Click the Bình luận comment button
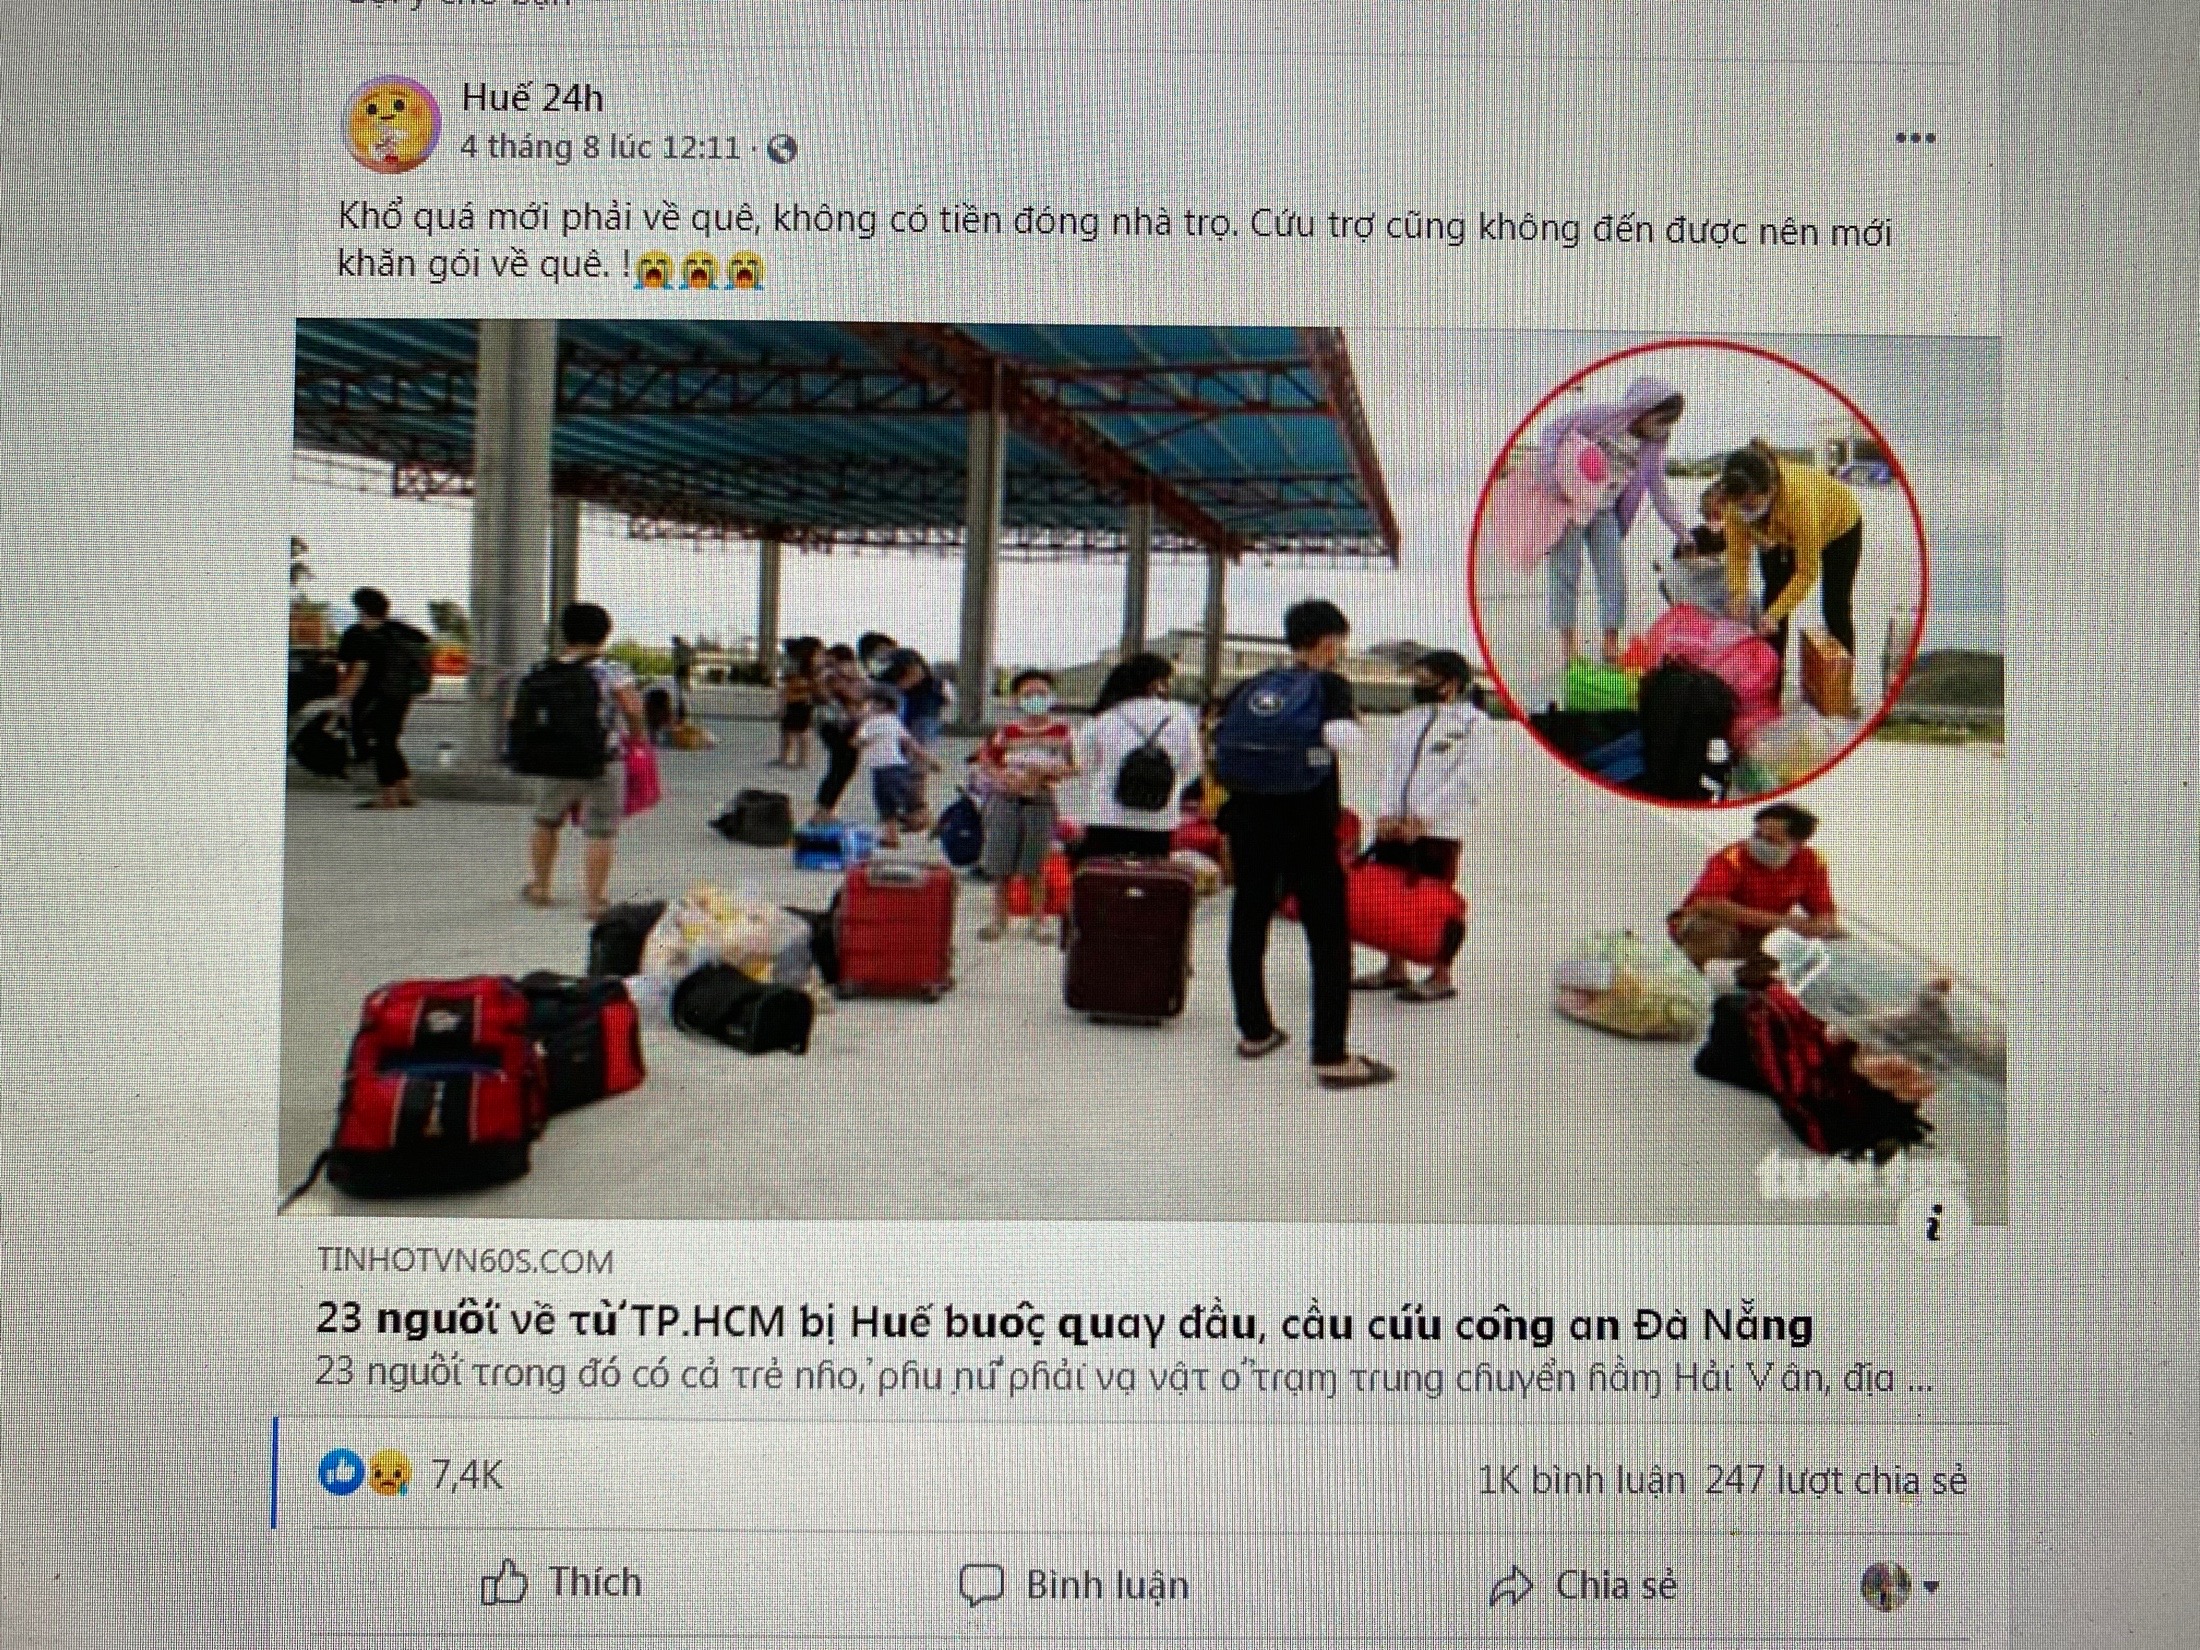This screenshot has height=1650, width=2200. pos(1074,1585)
